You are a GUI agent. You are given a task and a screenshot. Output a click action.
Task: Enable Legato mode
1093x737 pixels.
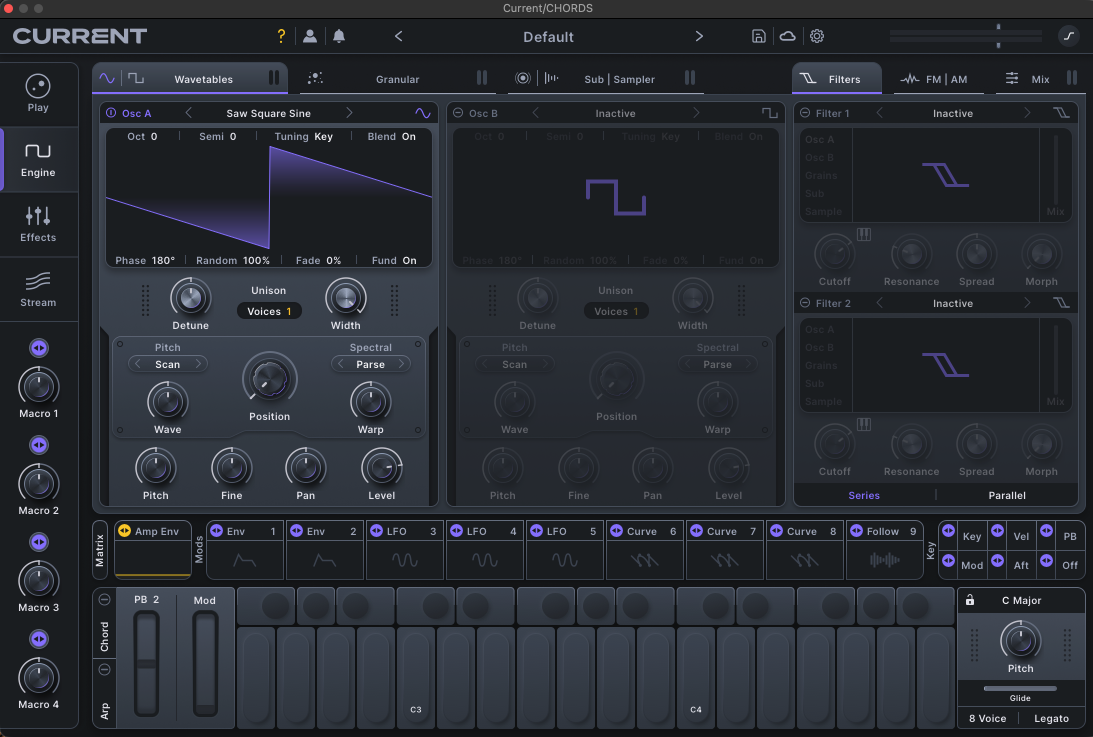(1051, 718)
